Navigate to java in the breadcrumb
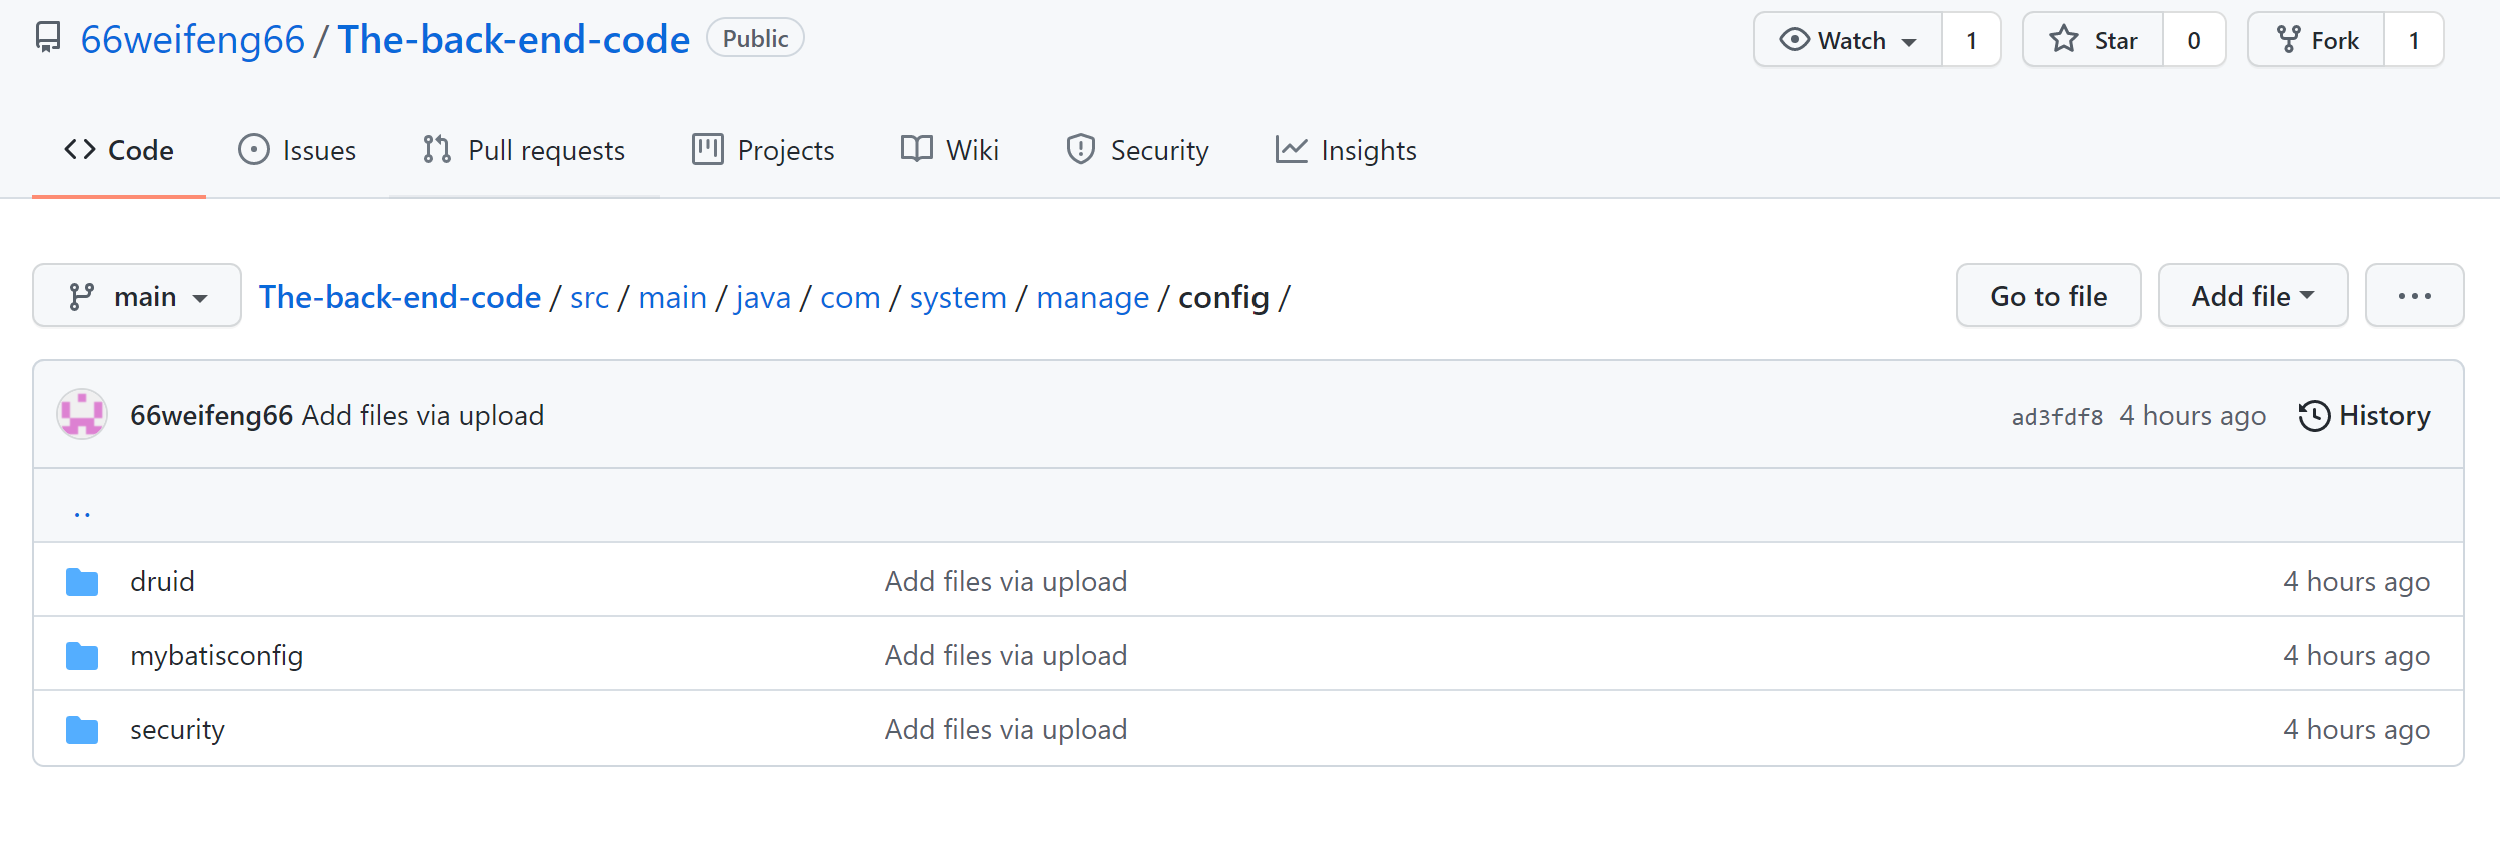 point(763,297)
